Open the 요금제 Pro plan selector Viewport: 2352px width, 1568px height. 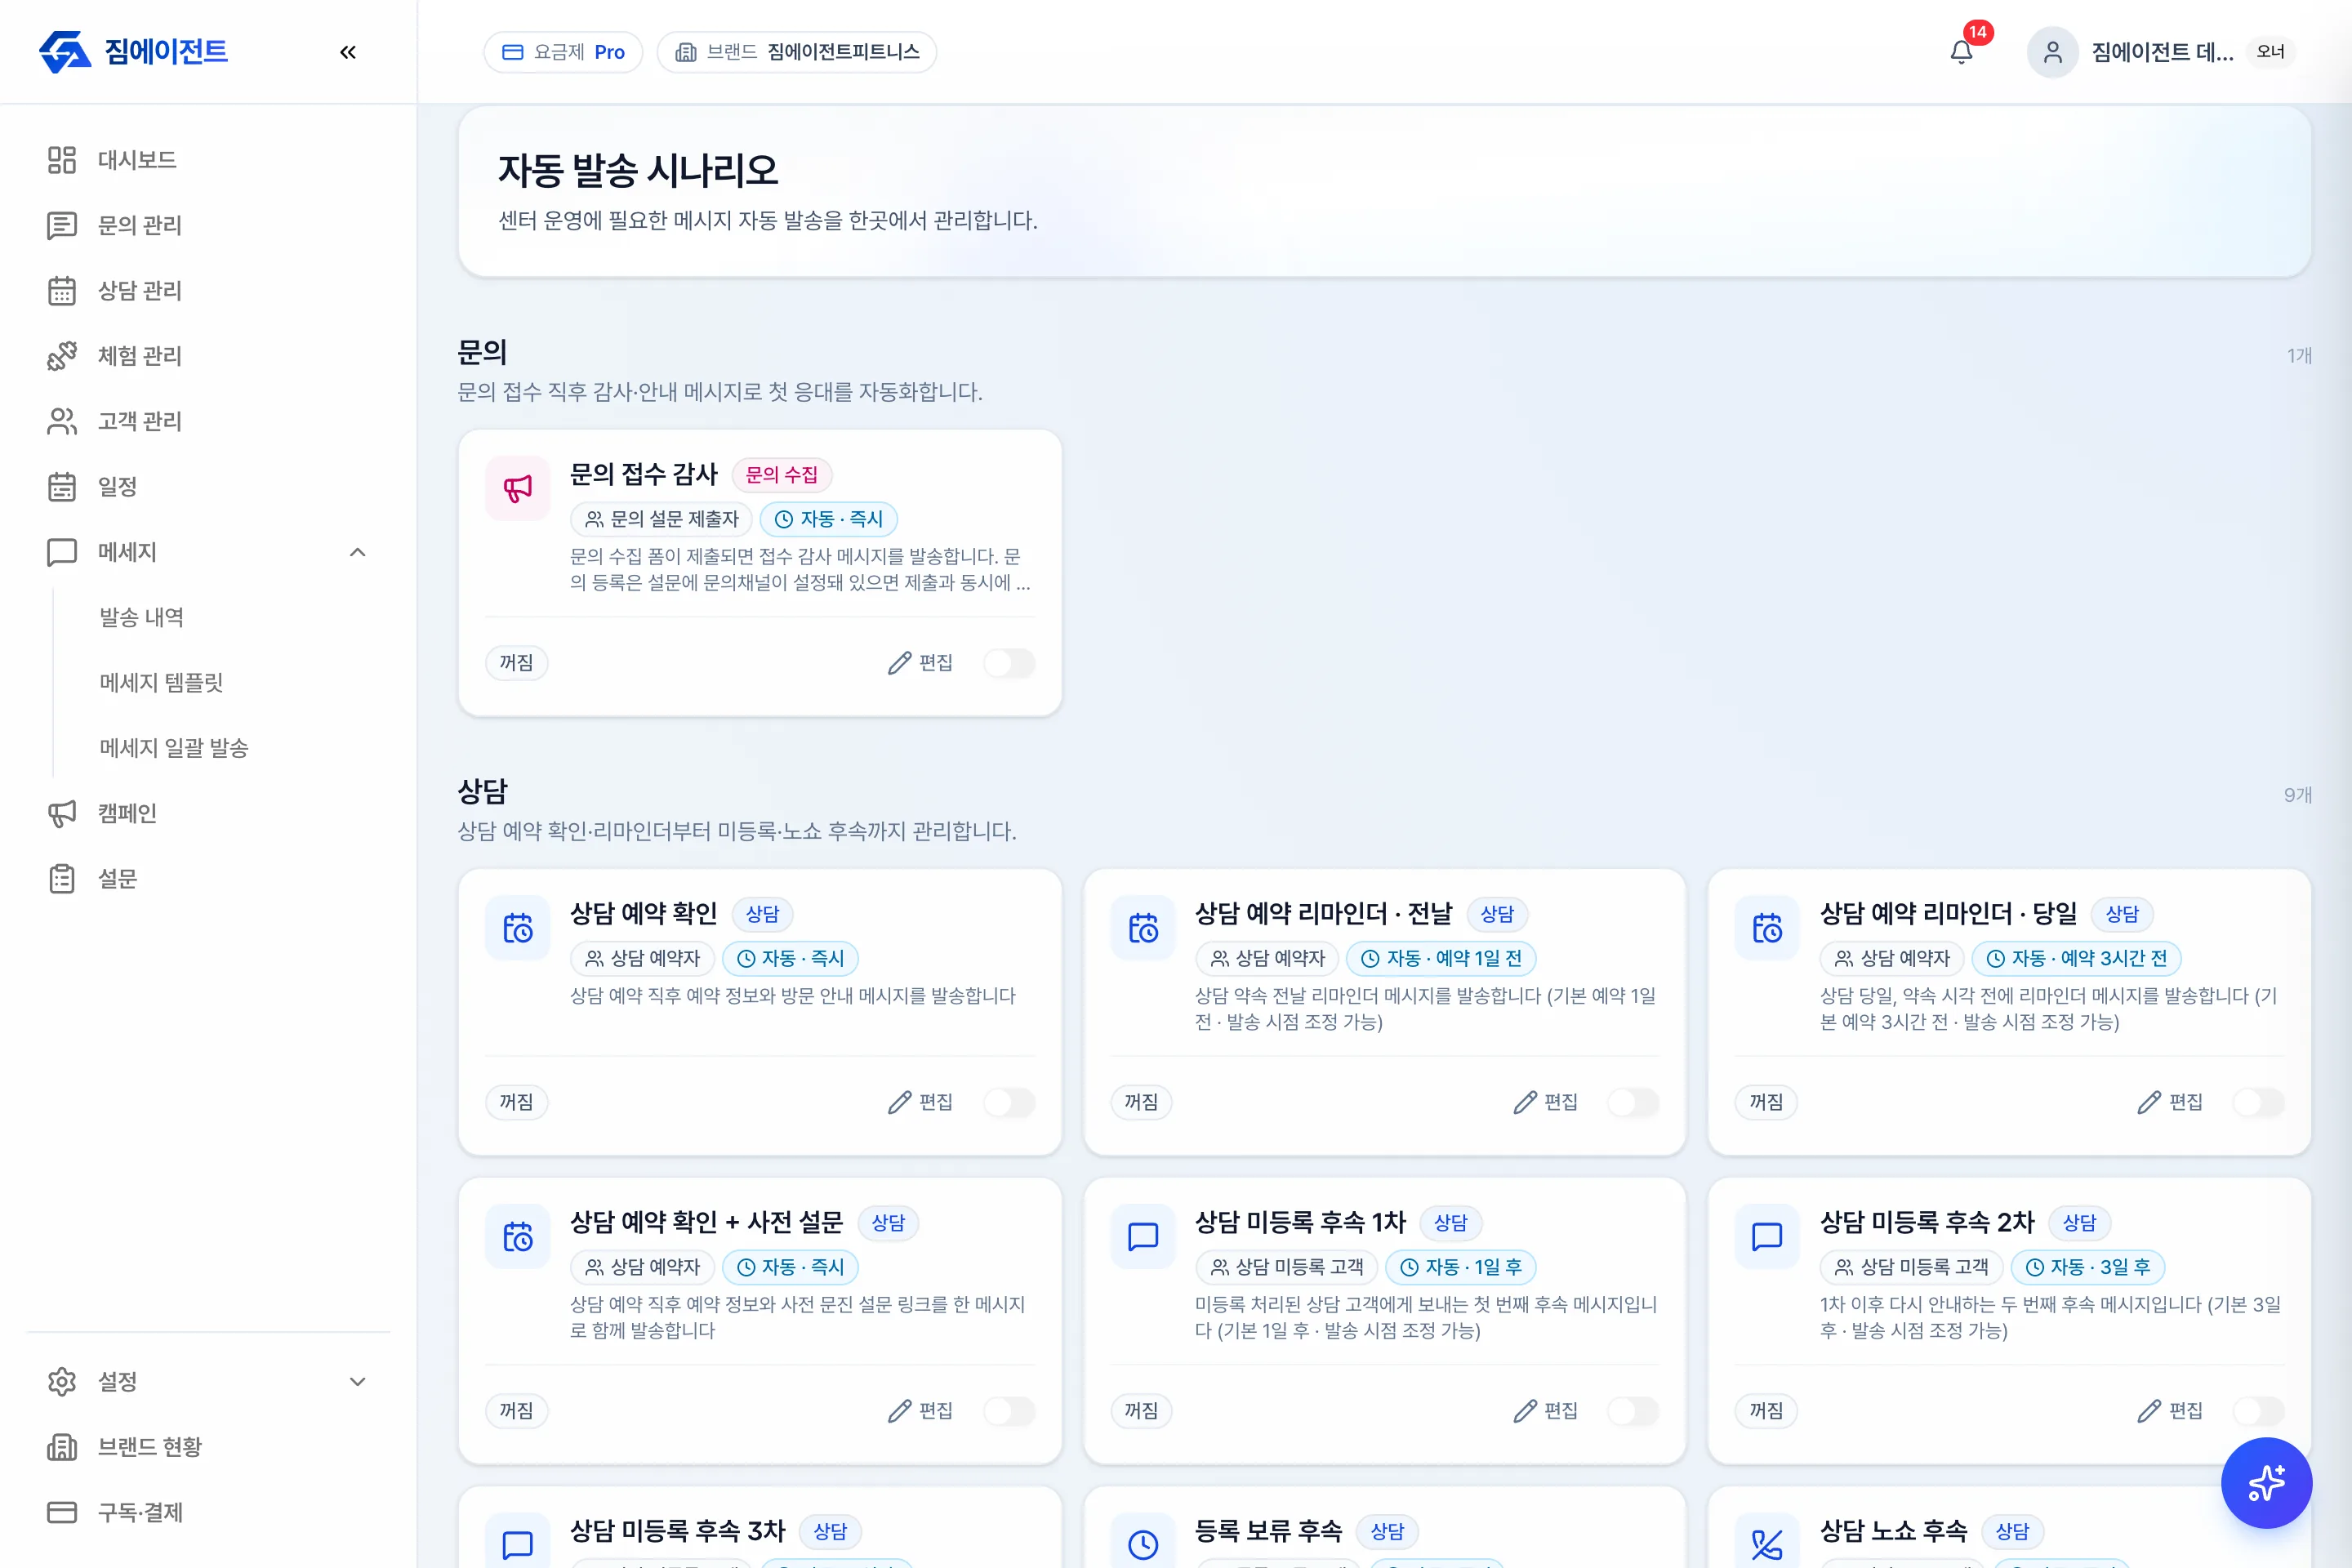point(563,52)
